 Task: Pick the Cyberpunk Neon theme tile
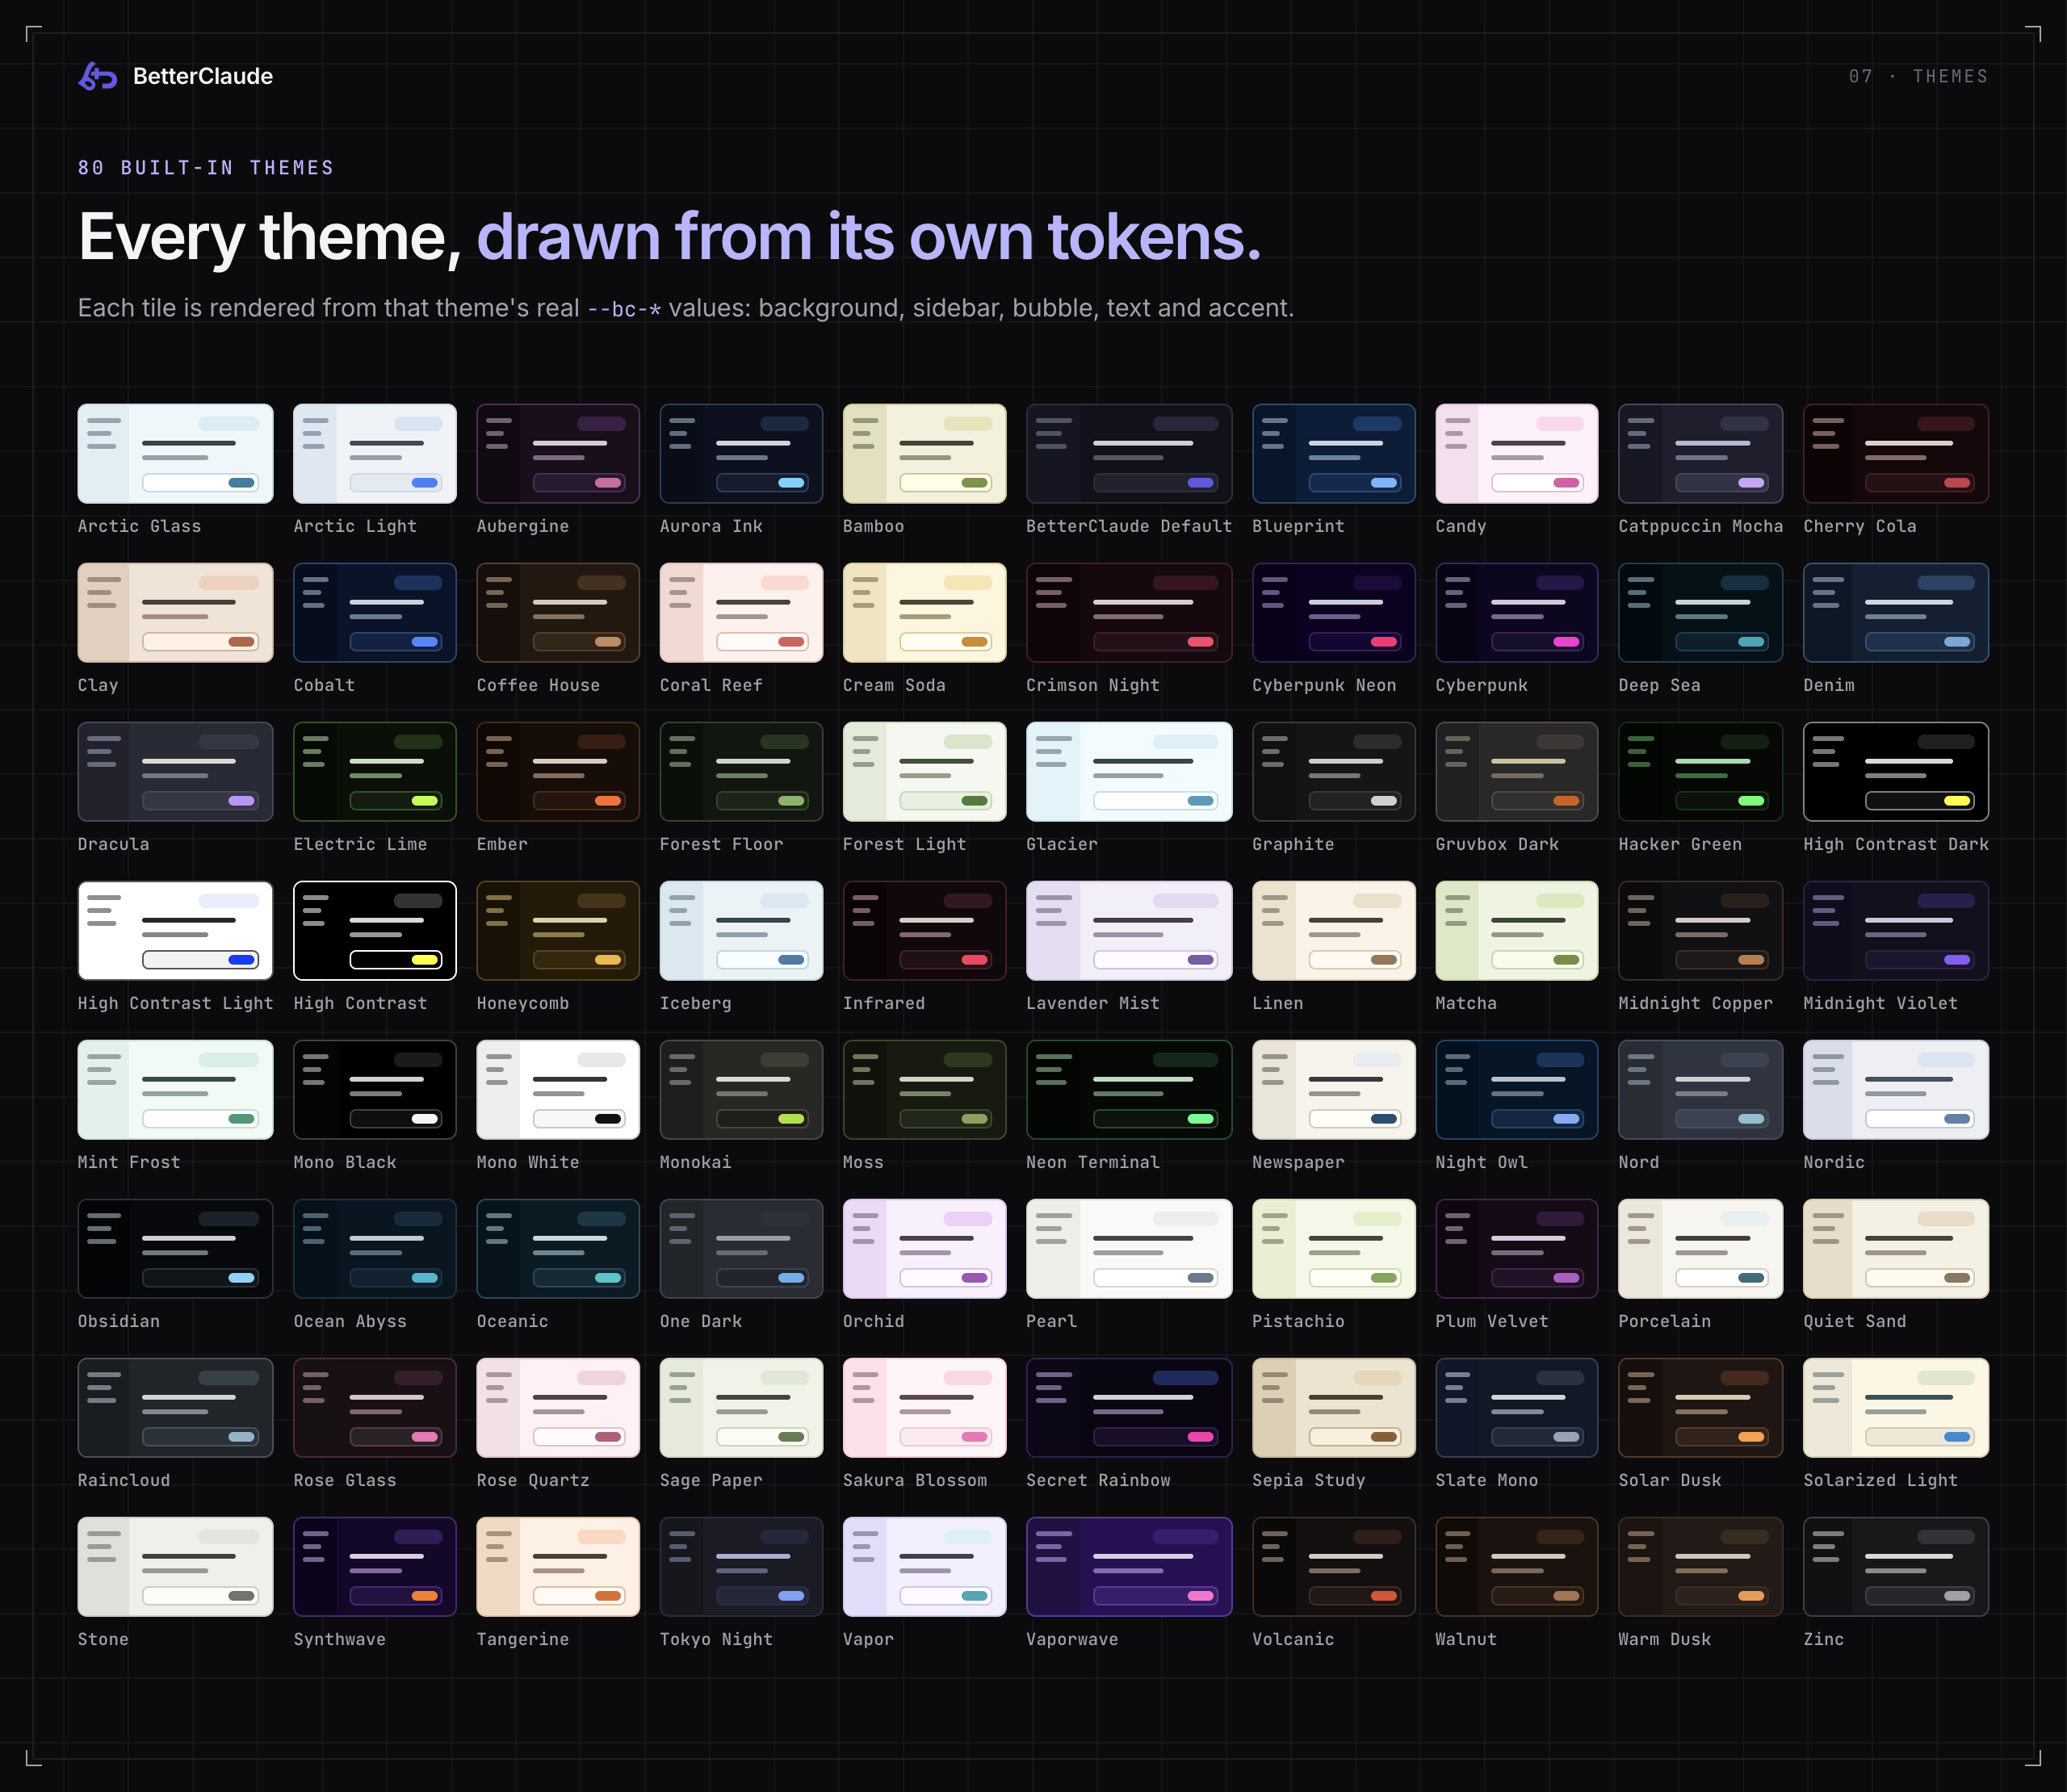[1334, 612]
